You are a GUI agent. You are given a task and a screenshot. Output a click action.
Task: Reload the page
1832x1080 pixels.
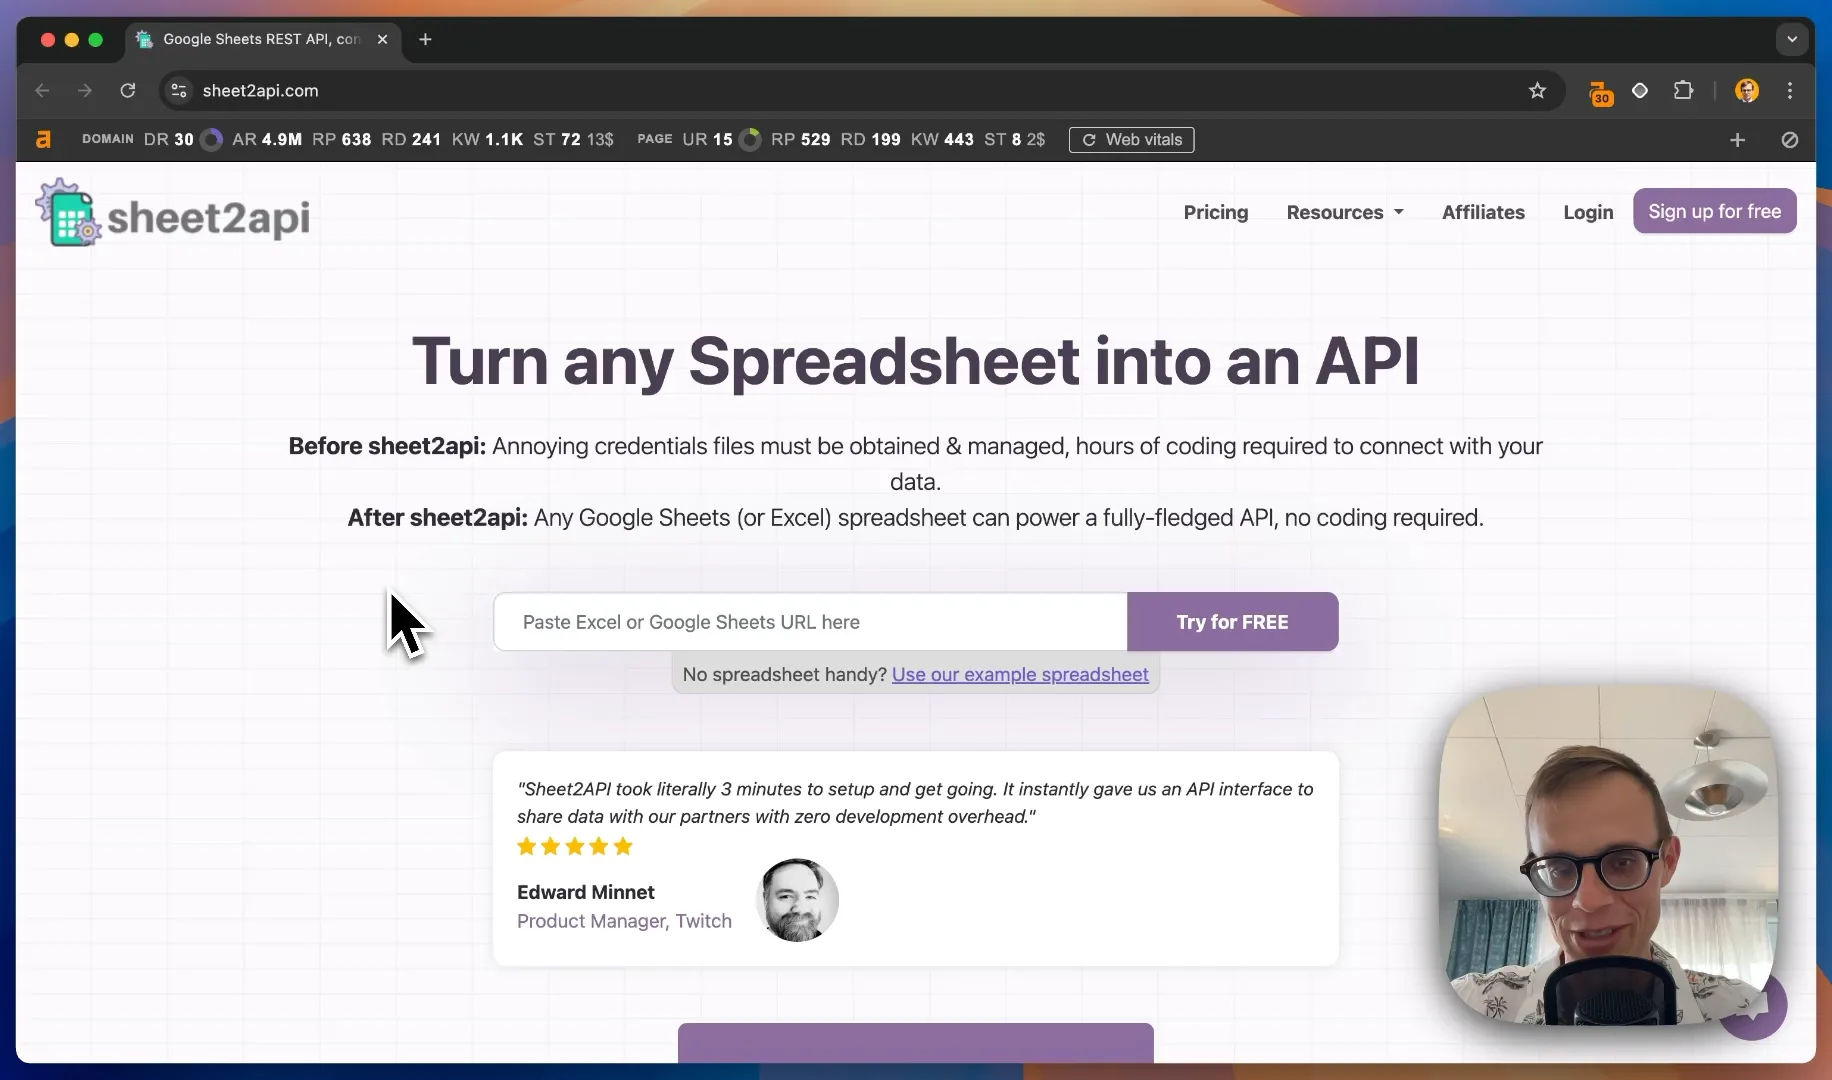(128, 91)
